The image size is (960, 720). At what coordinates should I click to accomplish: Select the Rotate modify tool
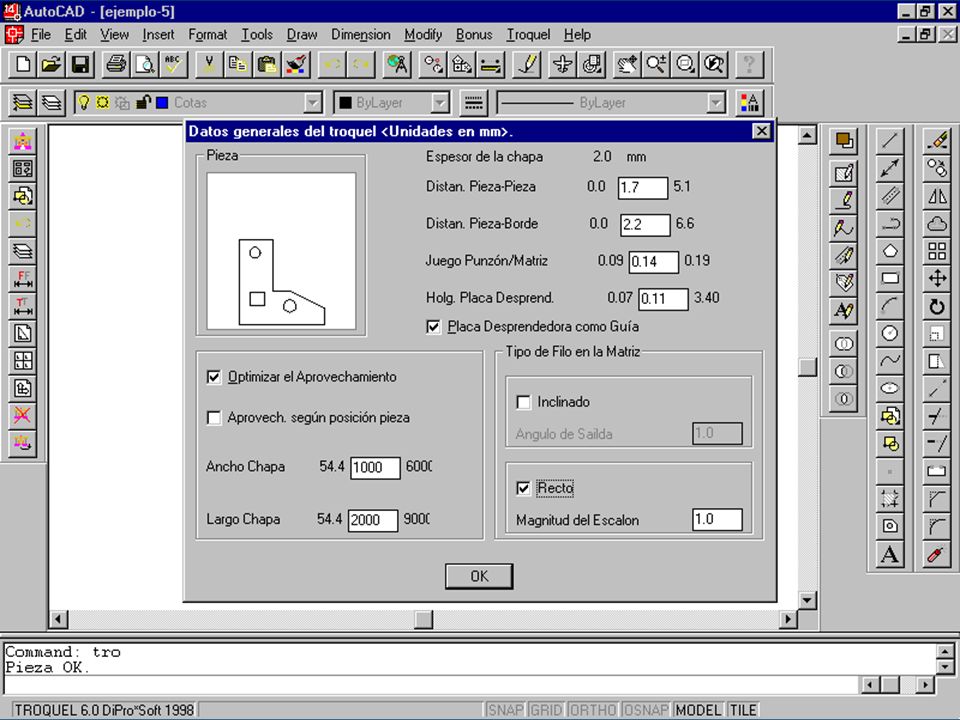pos(937,306)
